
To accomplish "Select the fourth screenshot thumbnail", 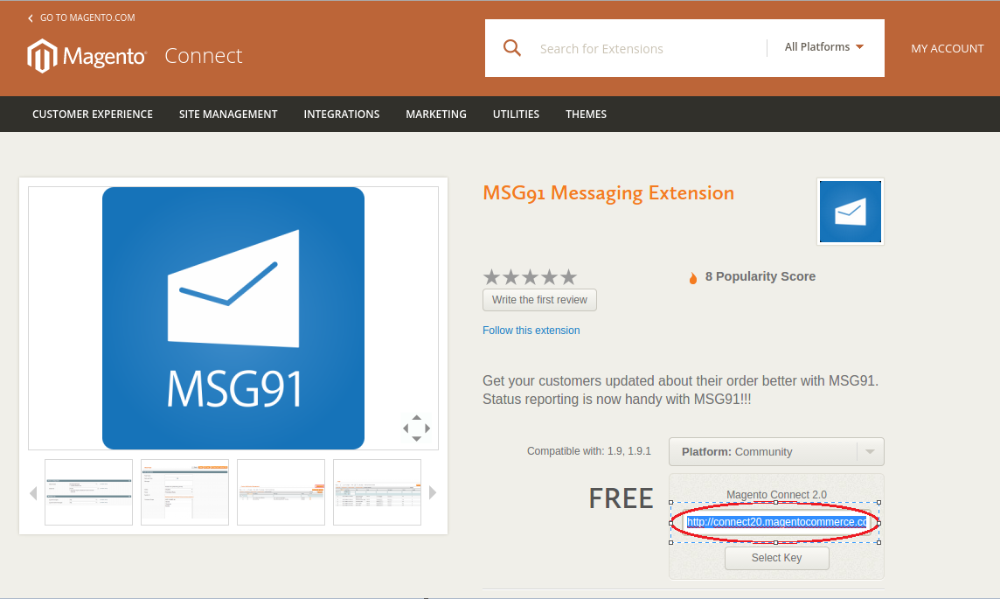I will pyautogui.click(x=378, y=492).
